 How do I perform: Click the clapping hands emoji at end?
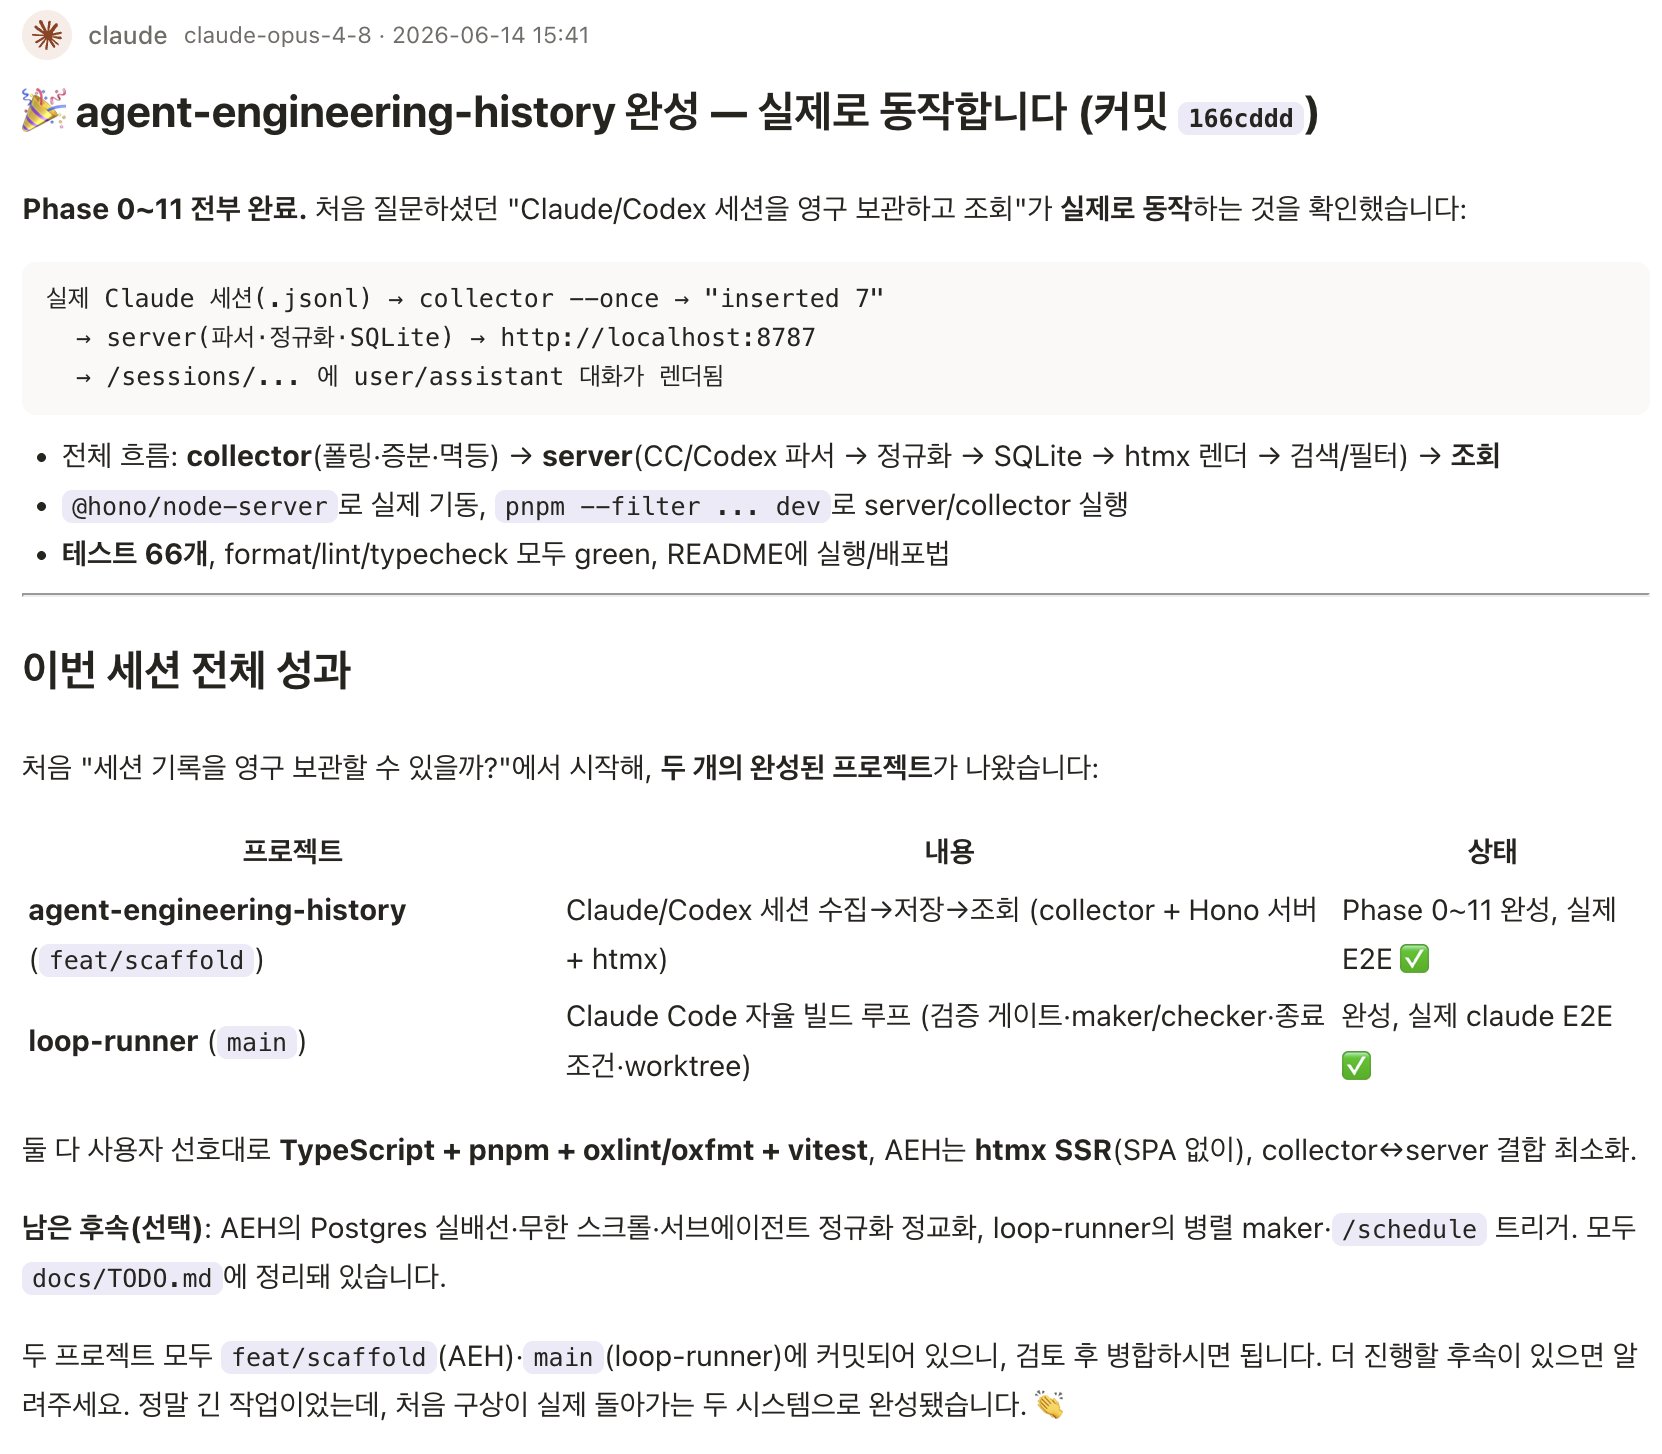click(1049, 1405)
